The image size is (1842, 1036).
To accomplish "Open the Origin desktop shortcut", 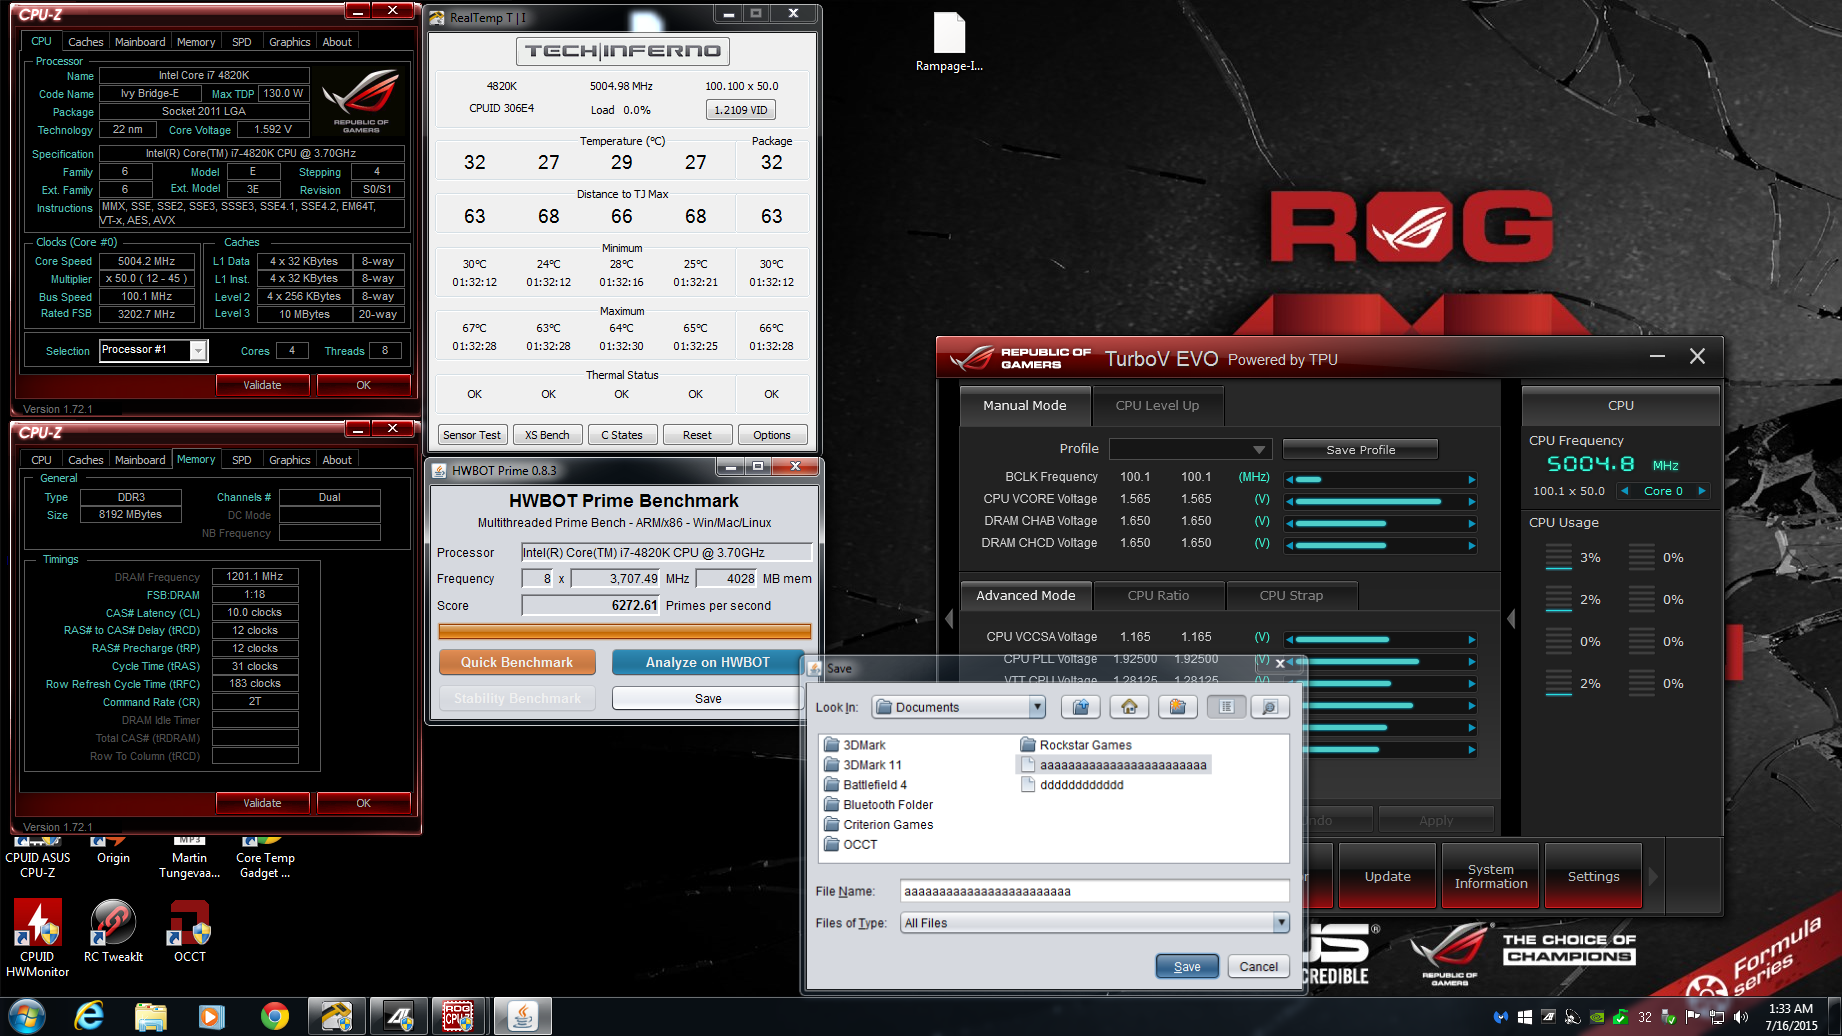I will (x=113, y=852).
